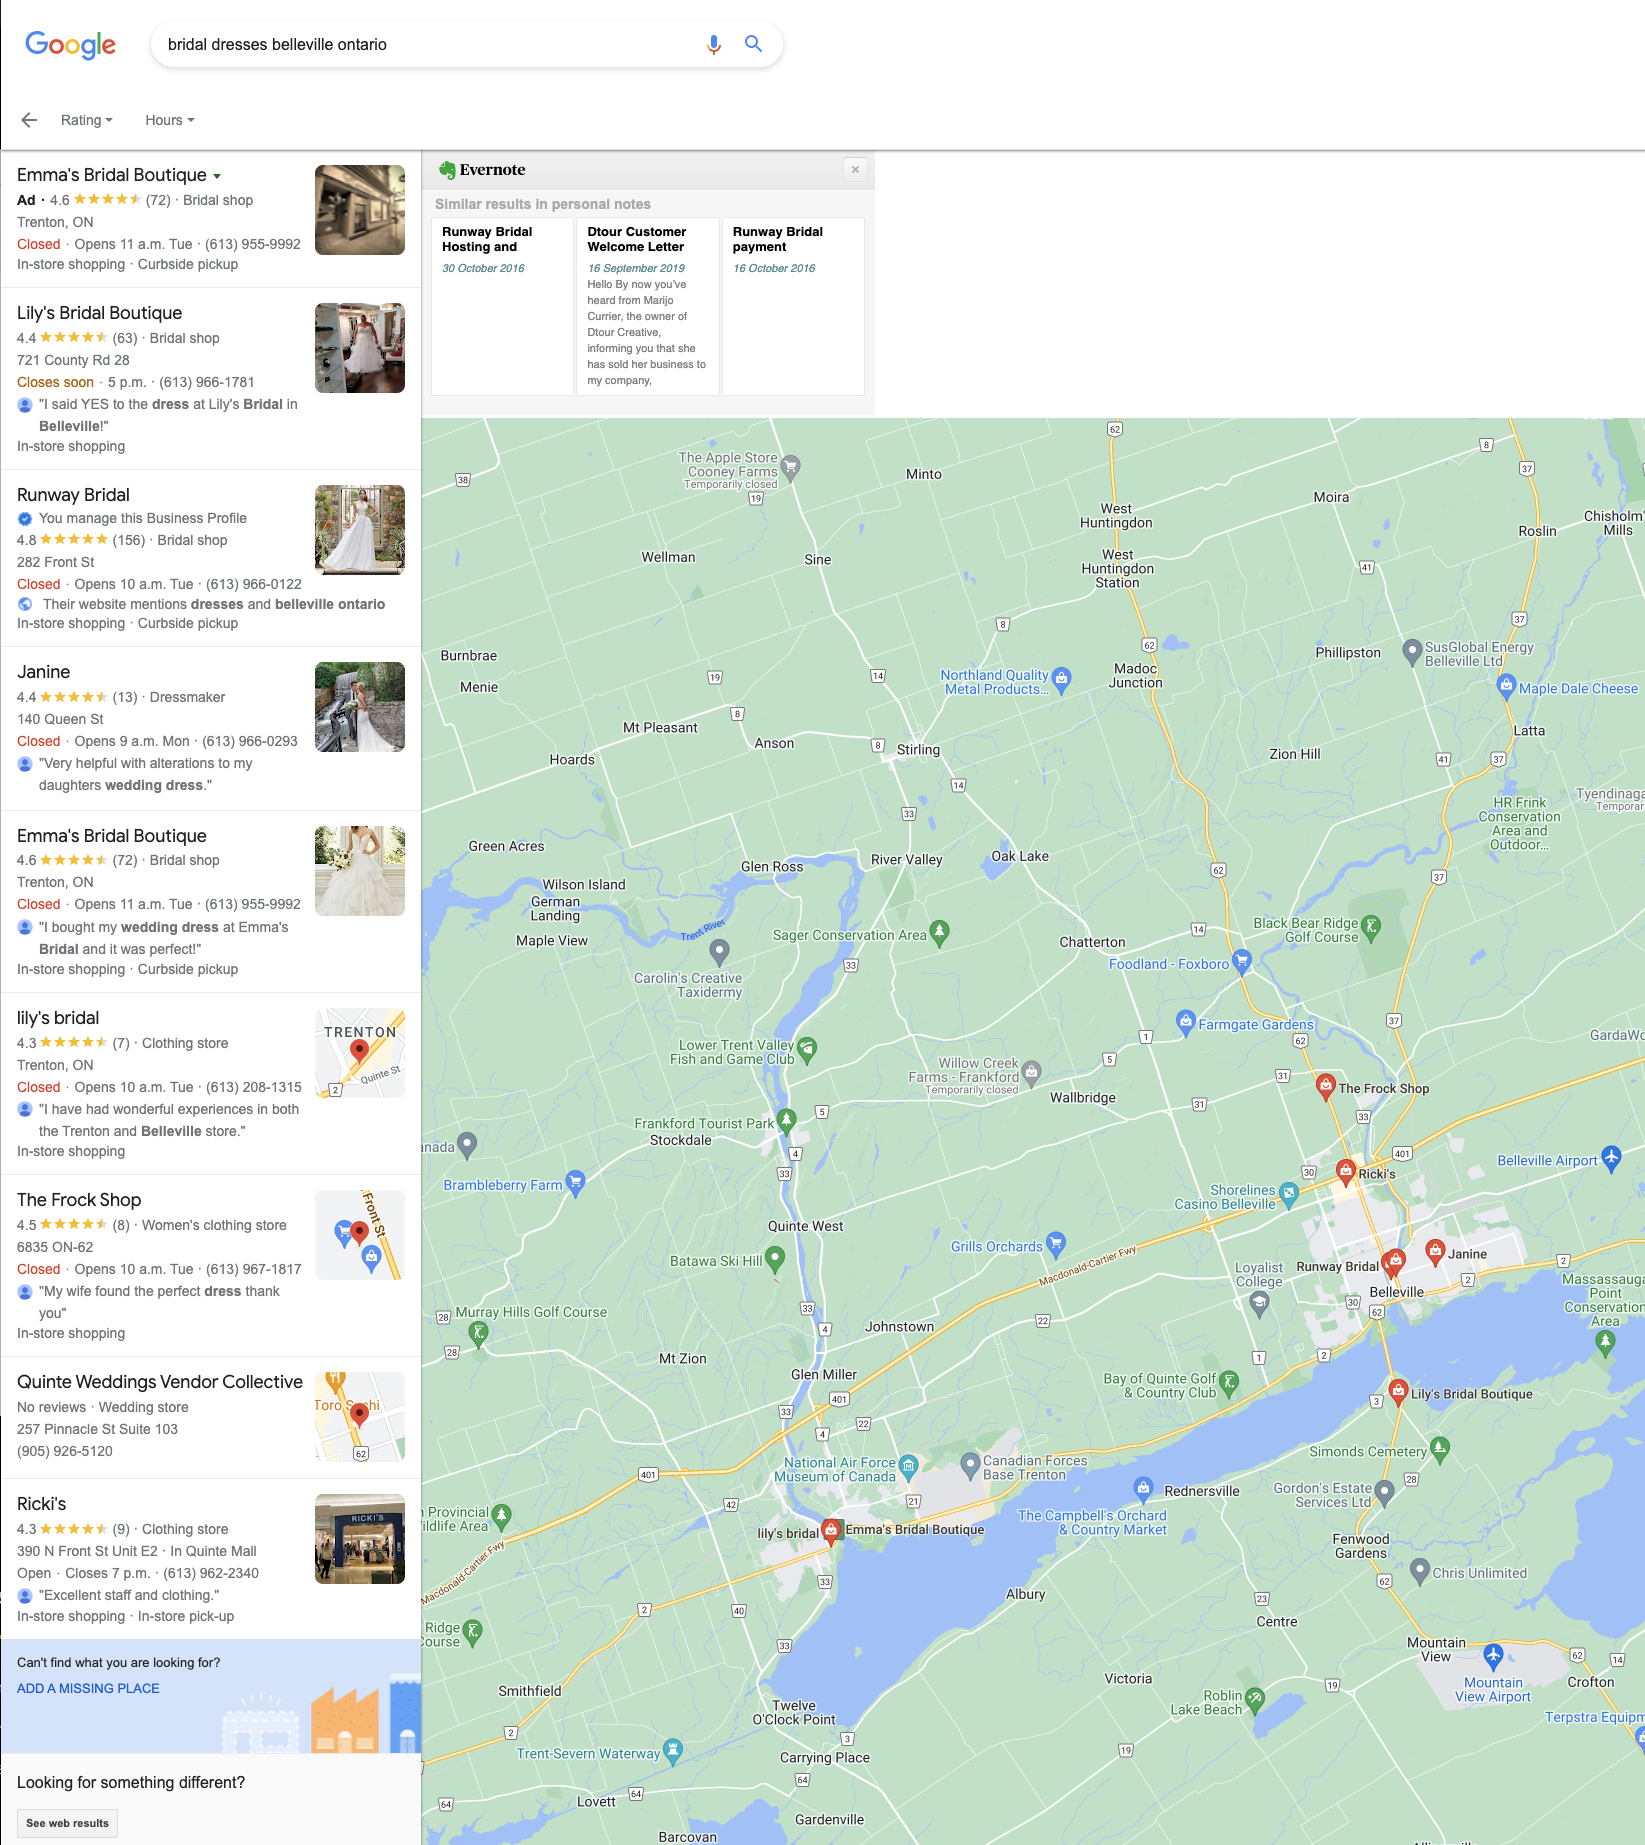Click The Frock Shop red map pin
This screenshot has height=1845, width=1645.
click(x=1325, y=1085)
